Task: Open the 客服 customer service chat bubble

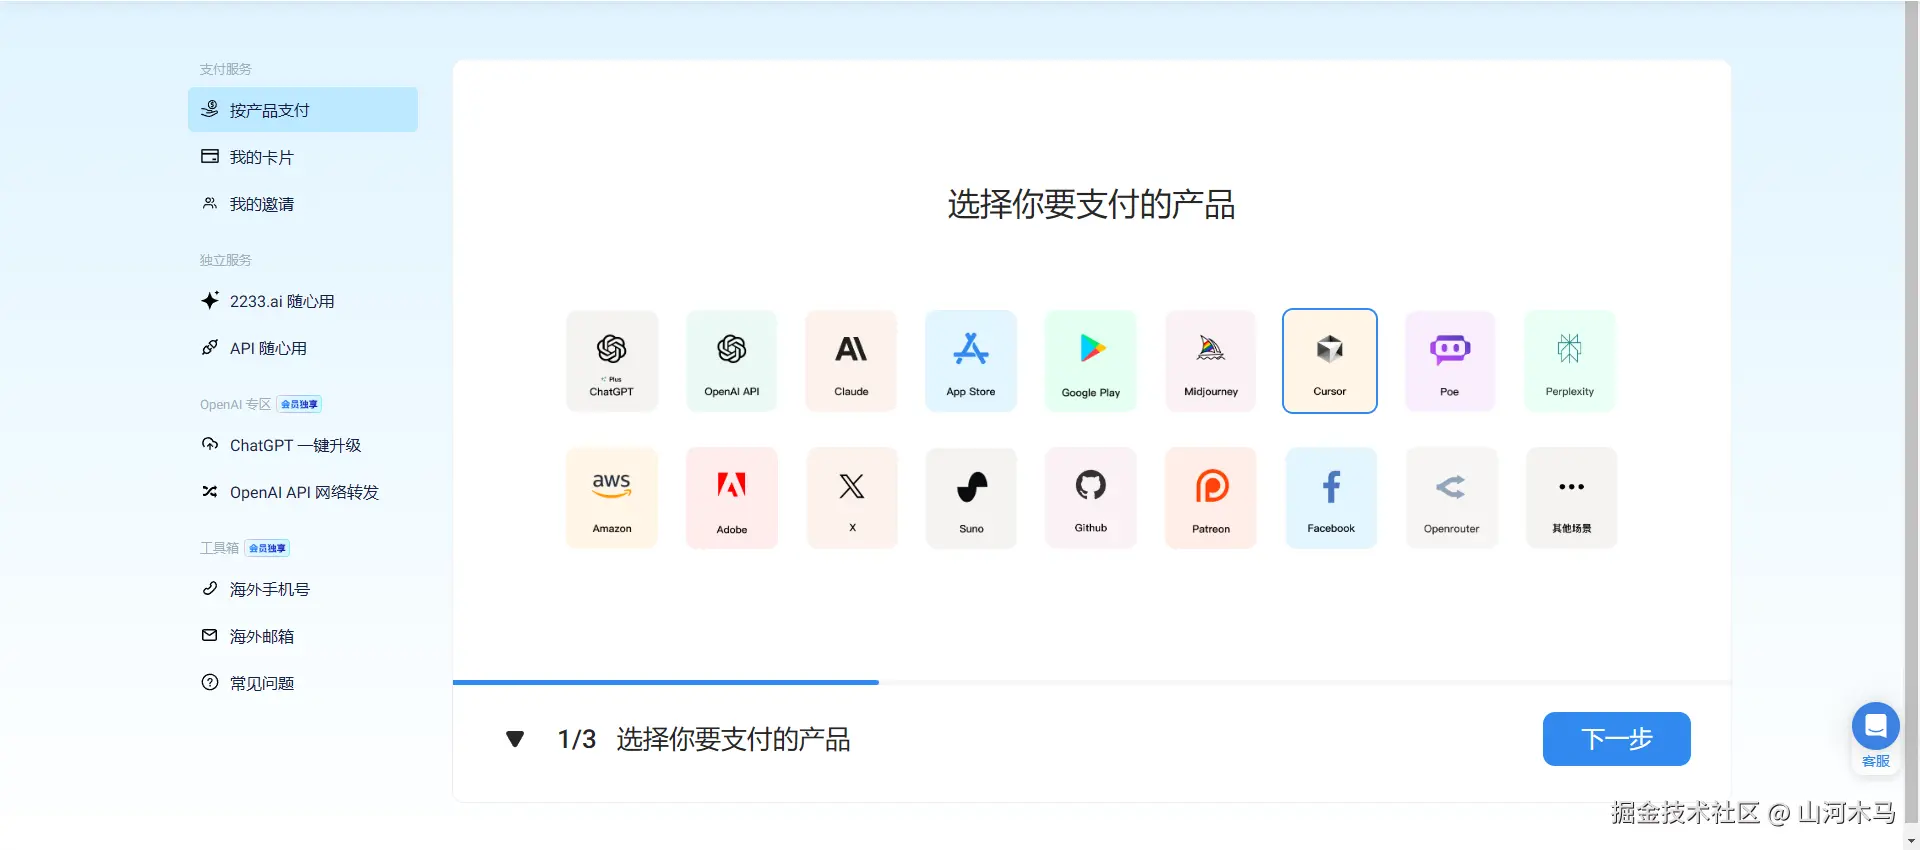Action: click(x=1876, y=736)
